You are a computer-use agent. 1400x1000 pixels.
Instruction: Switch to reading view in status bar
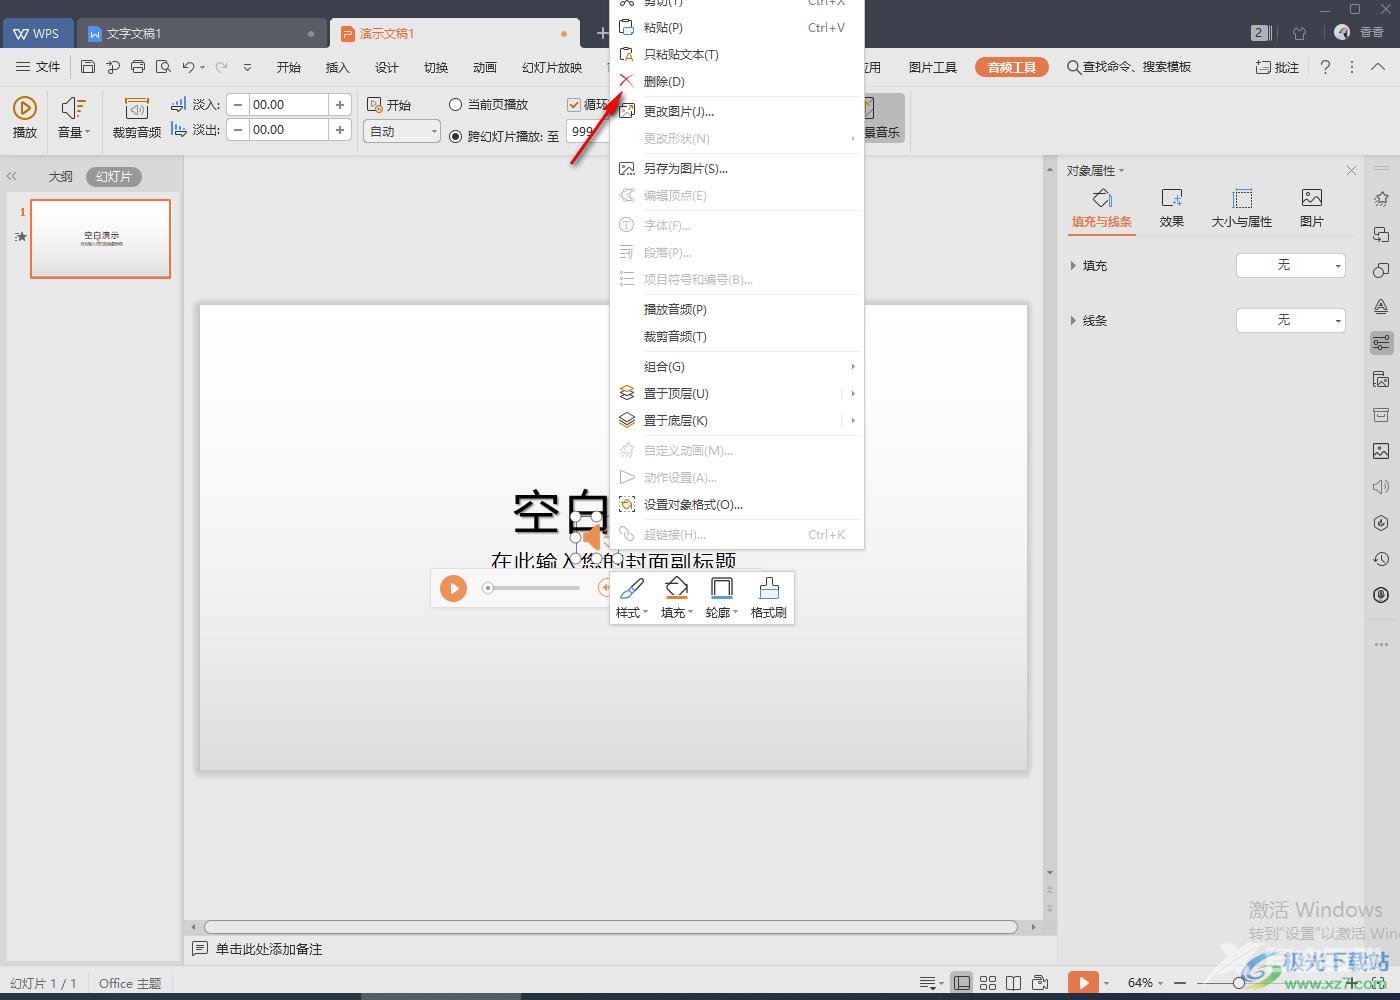pos(1013,983)
